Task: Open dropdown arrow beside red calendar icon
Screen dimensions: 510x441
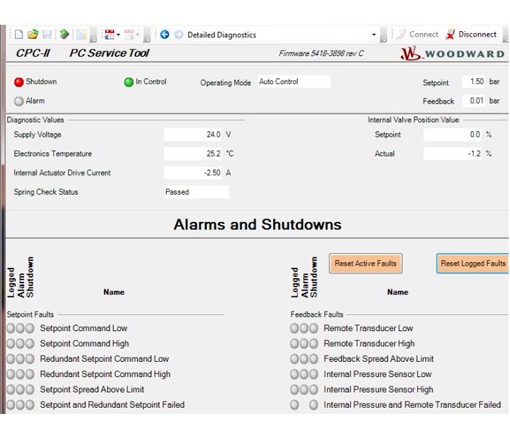Action: tap(118, 35)
